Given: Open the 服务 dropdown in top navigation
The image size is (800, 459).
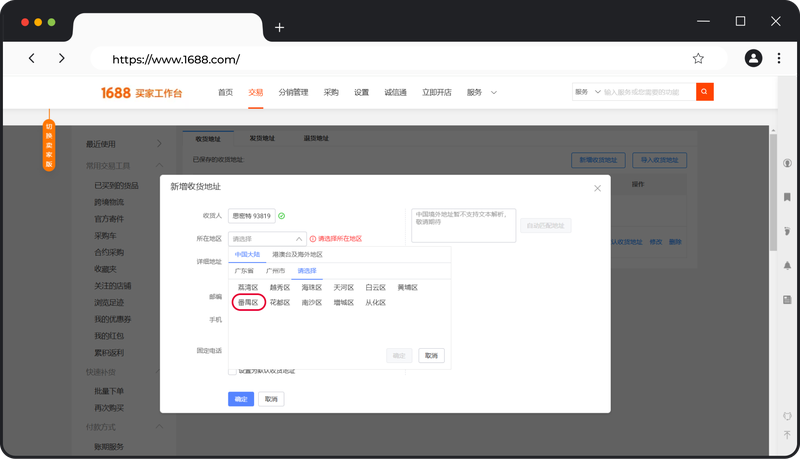Looking at the screenshot, I should click(481, 92).
